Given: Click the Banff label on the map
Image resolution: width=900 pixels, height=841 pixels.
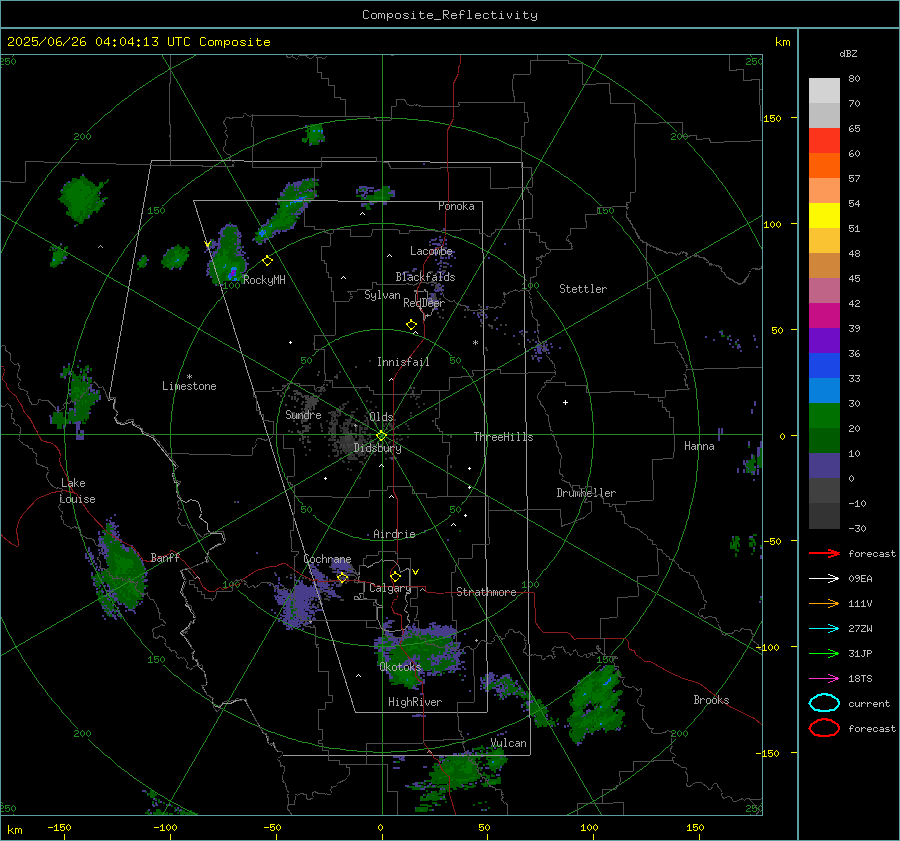Looking at the screenshot, I should (x=165, y=557).
